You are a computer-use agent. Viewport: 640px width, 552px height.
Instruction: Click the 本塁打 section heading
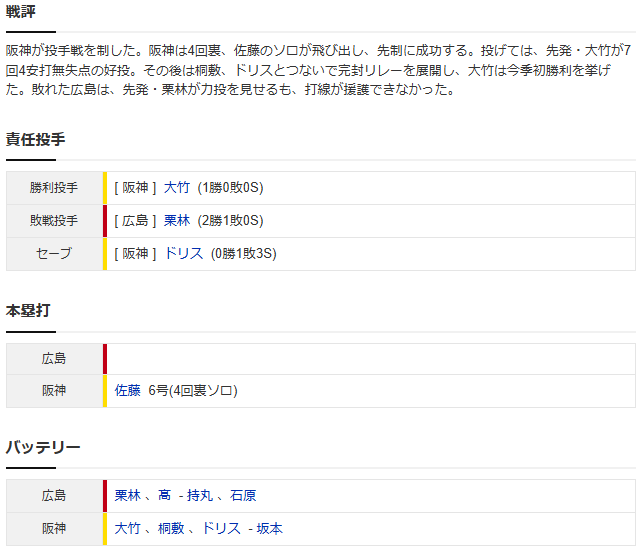pos(28,311)
